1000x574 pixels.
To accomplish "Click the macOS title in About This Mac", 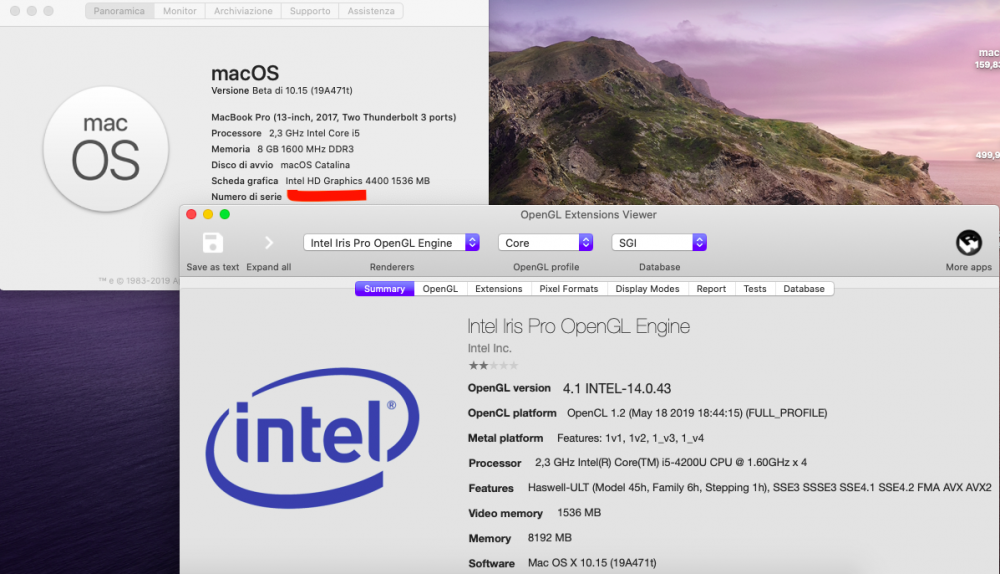I will 245,73.
